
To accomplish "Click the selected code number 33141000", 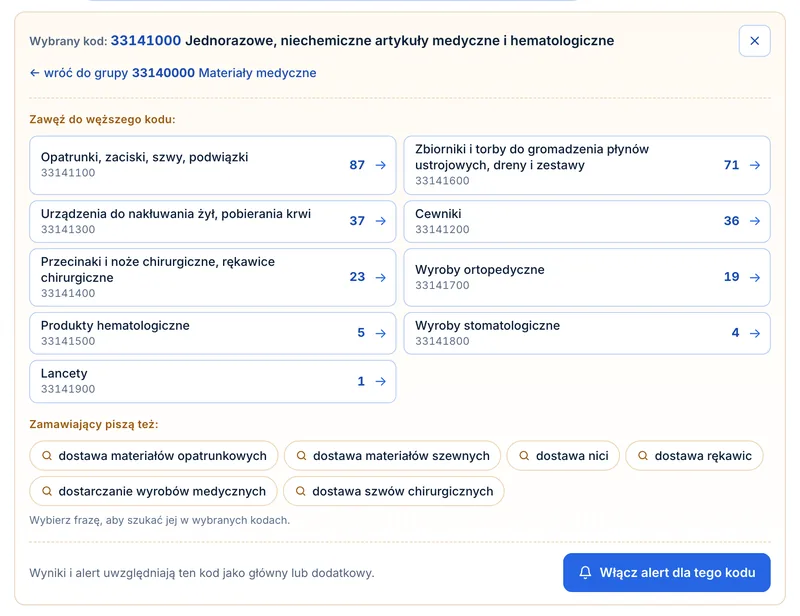I will click(x=146, y=41).
